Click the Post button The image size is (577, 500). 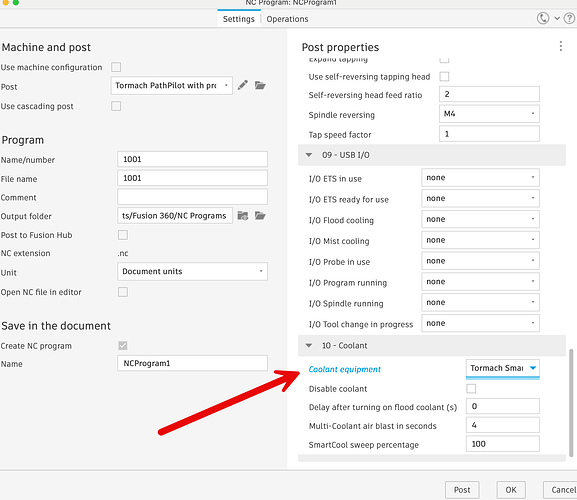462,490
